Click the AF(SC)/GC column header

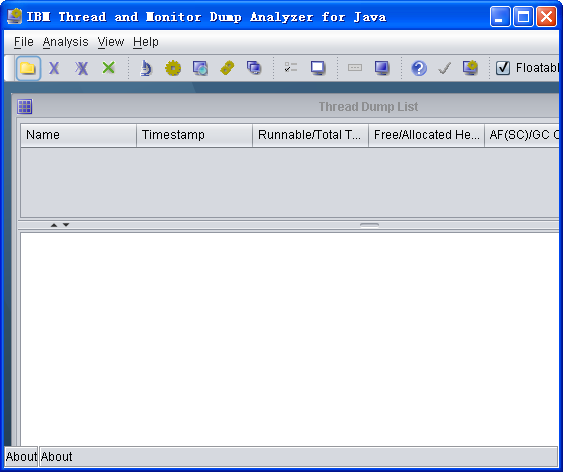[x=522, y=135]
